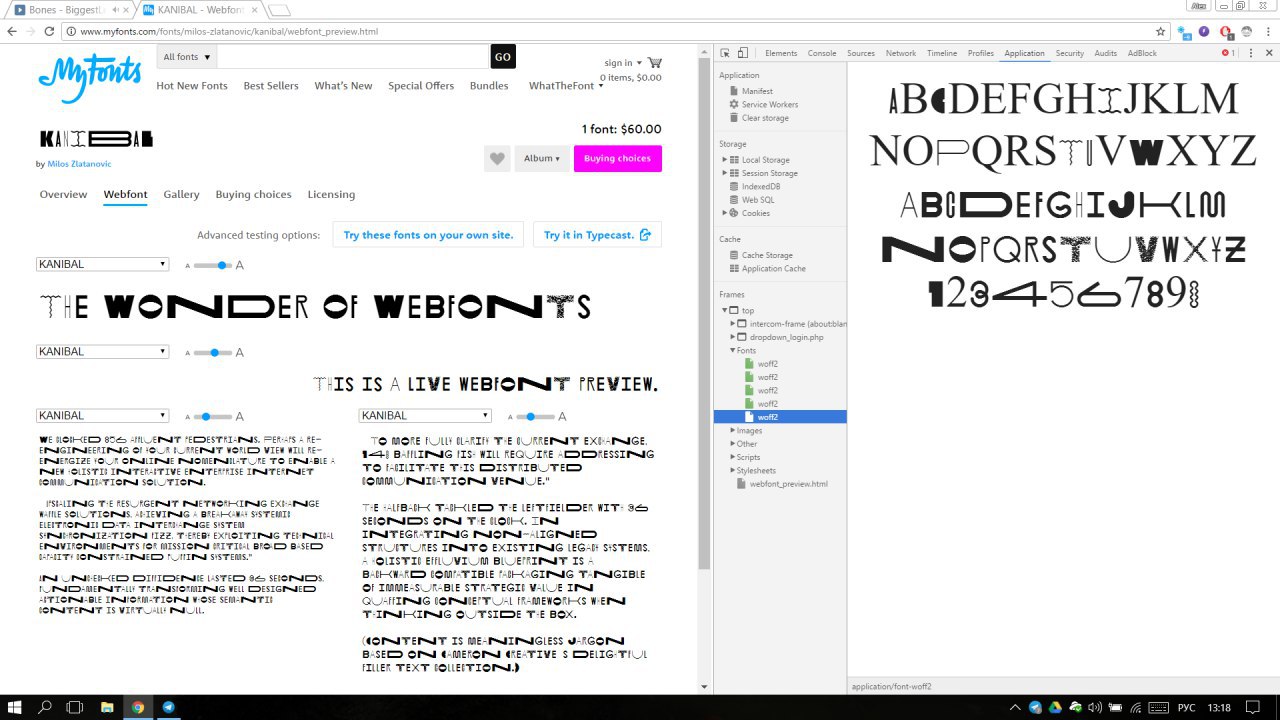Image resolution: width=1280 pixels, height=720 pixels.
Task: Click the pink Buying choices button
Action: coord(617,158)
